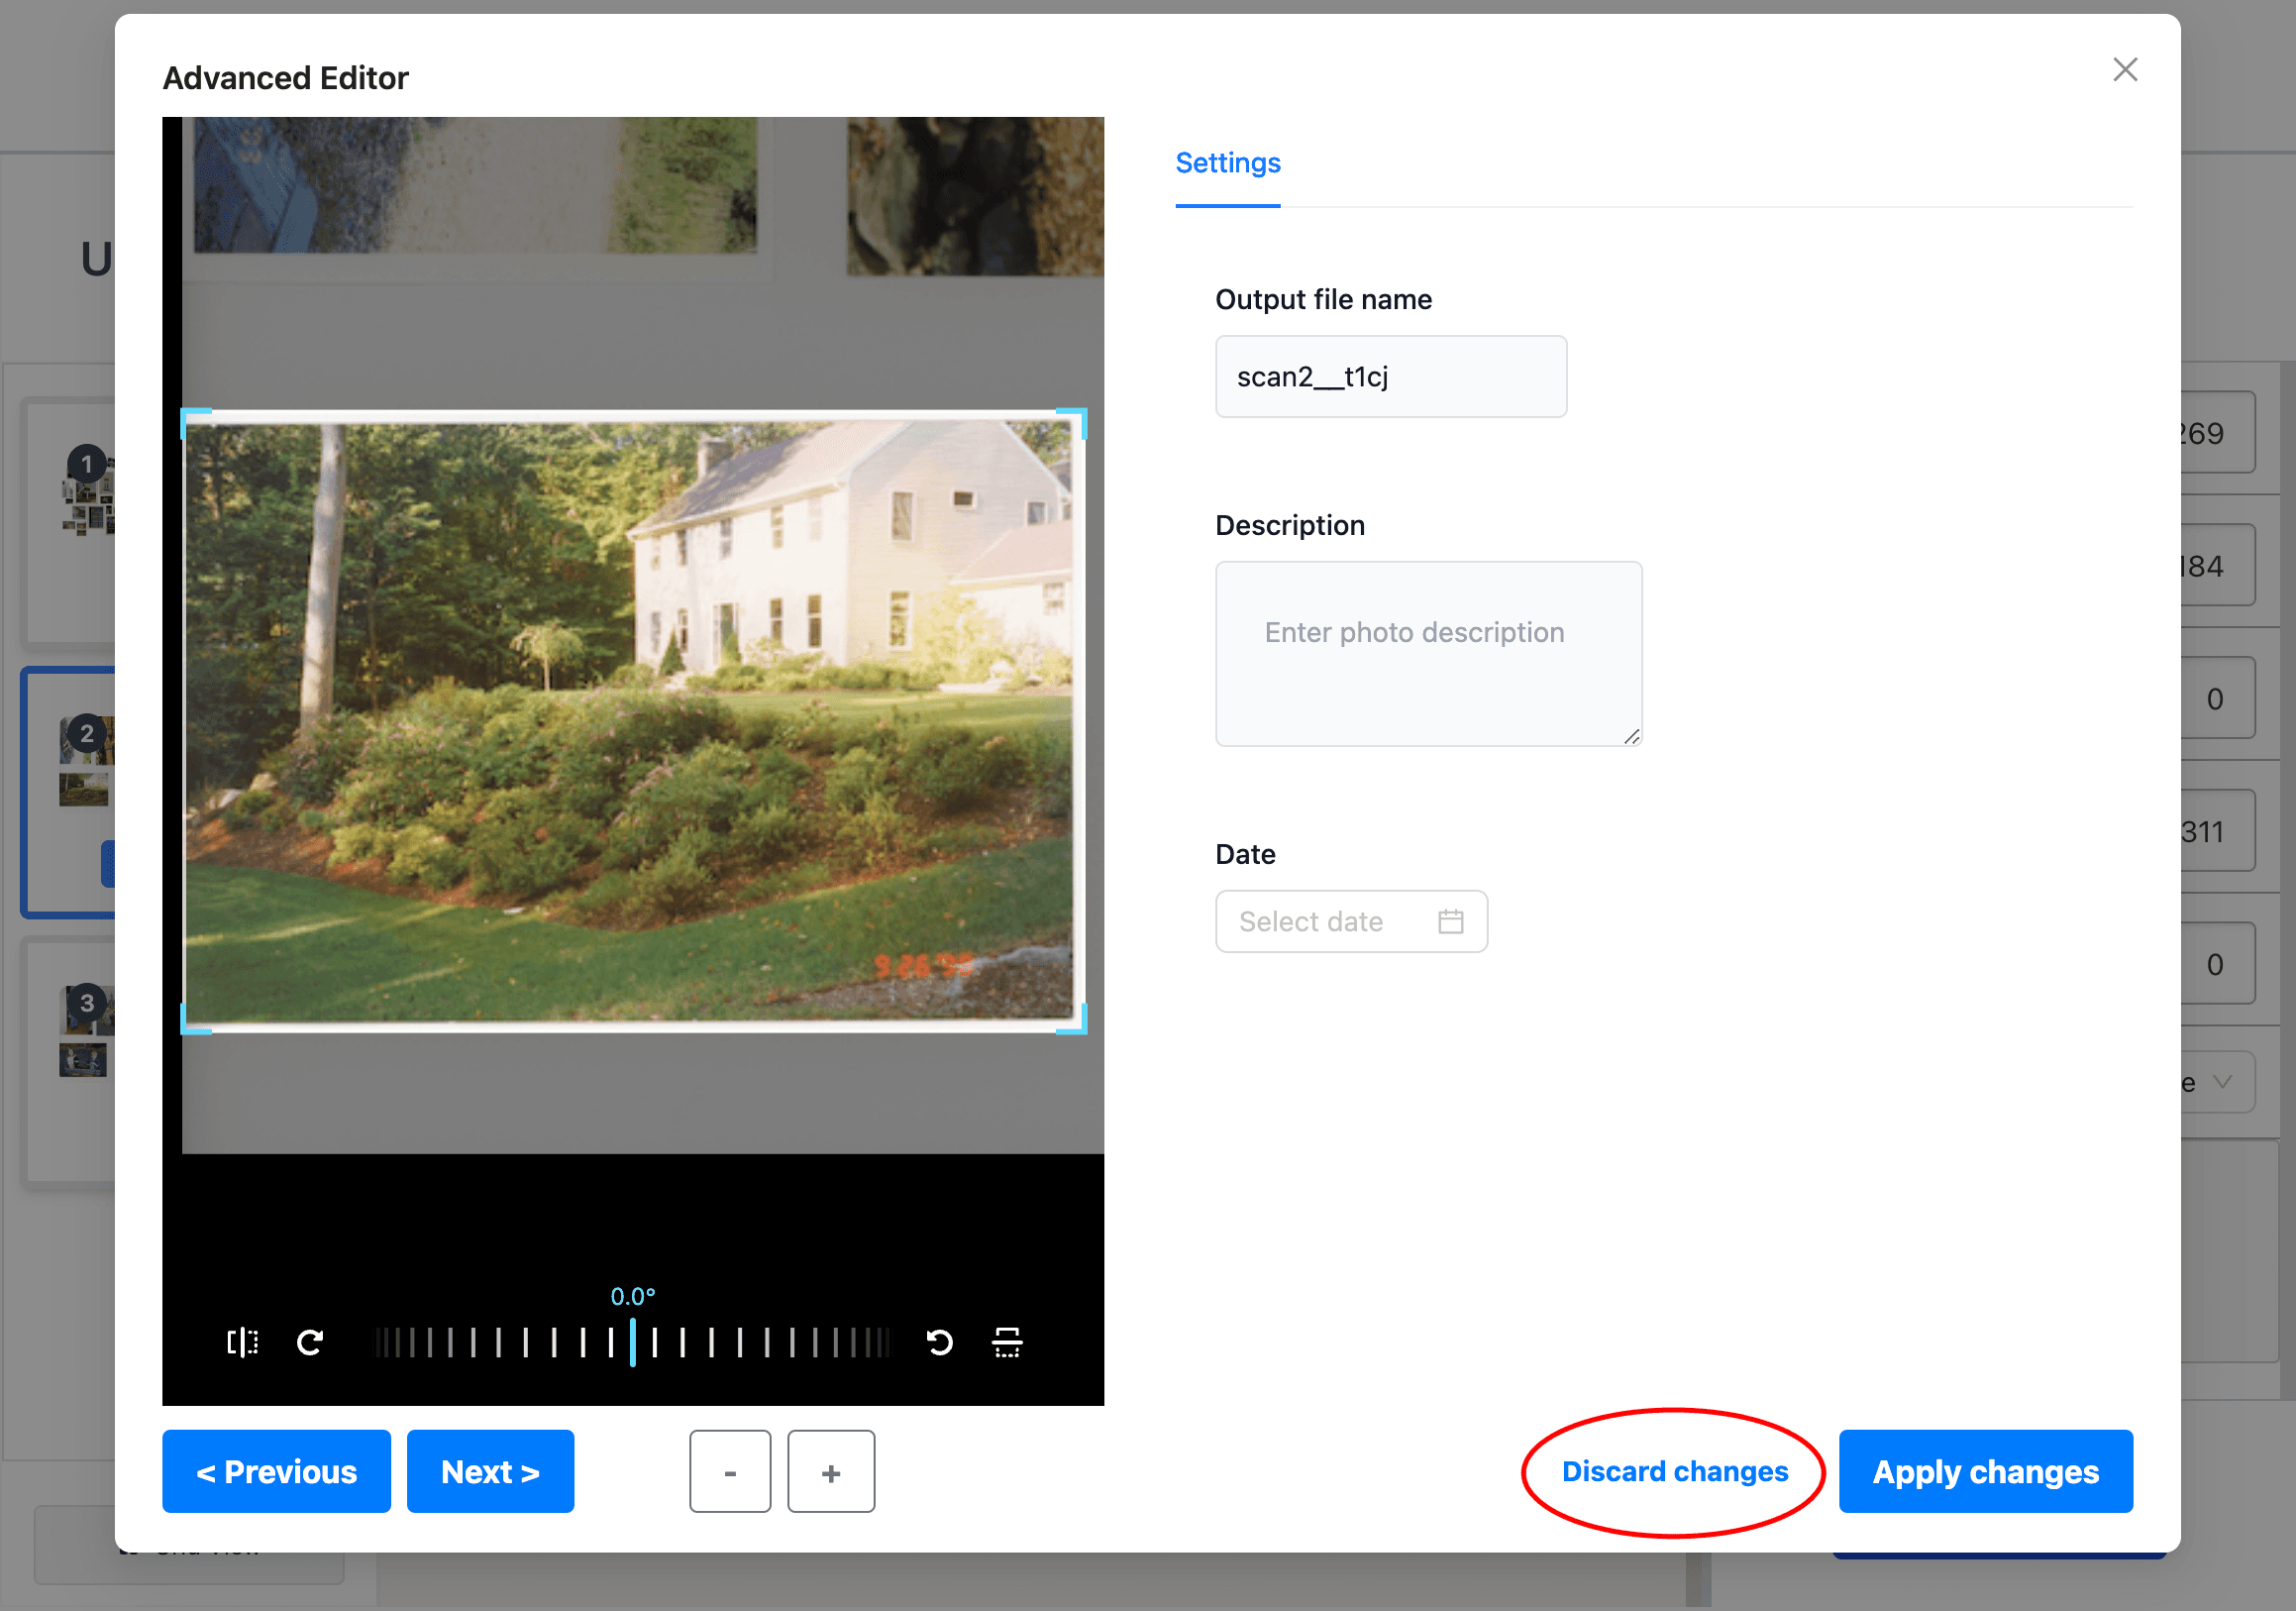This screenshot has height=1611, width=2296.
Task: Open the calendar icon in Date field
Action: coord(1450,921)
